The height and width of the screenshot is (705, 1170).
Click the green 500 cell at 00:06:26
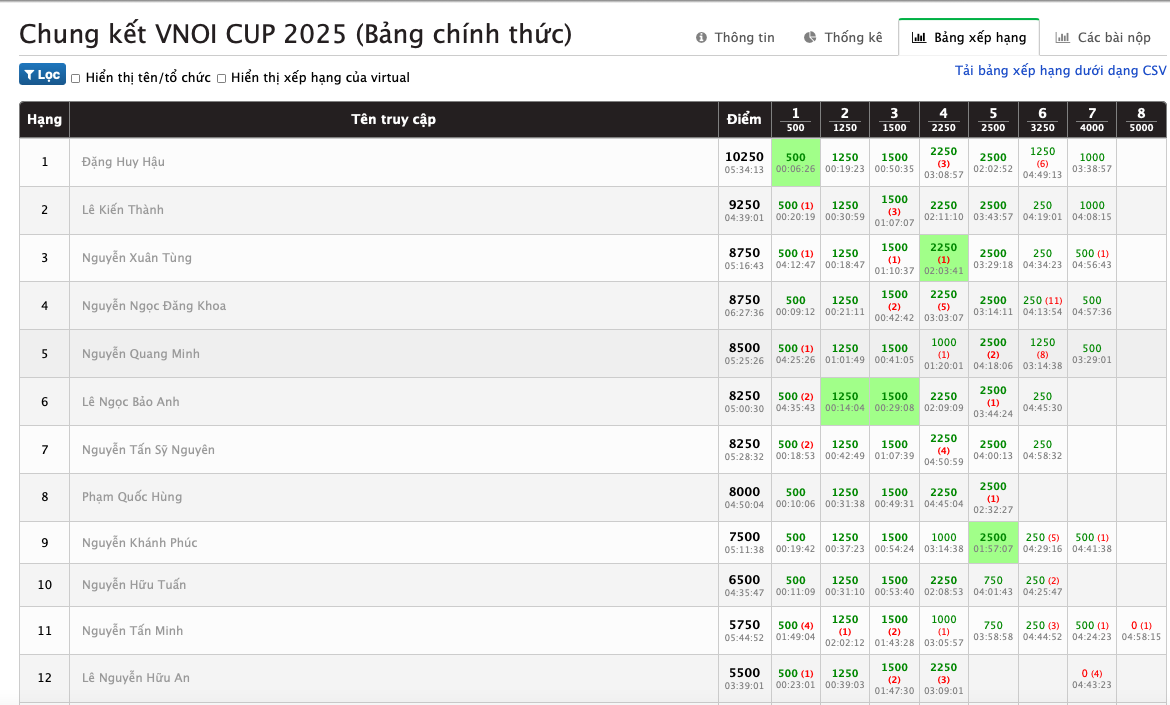795,162
